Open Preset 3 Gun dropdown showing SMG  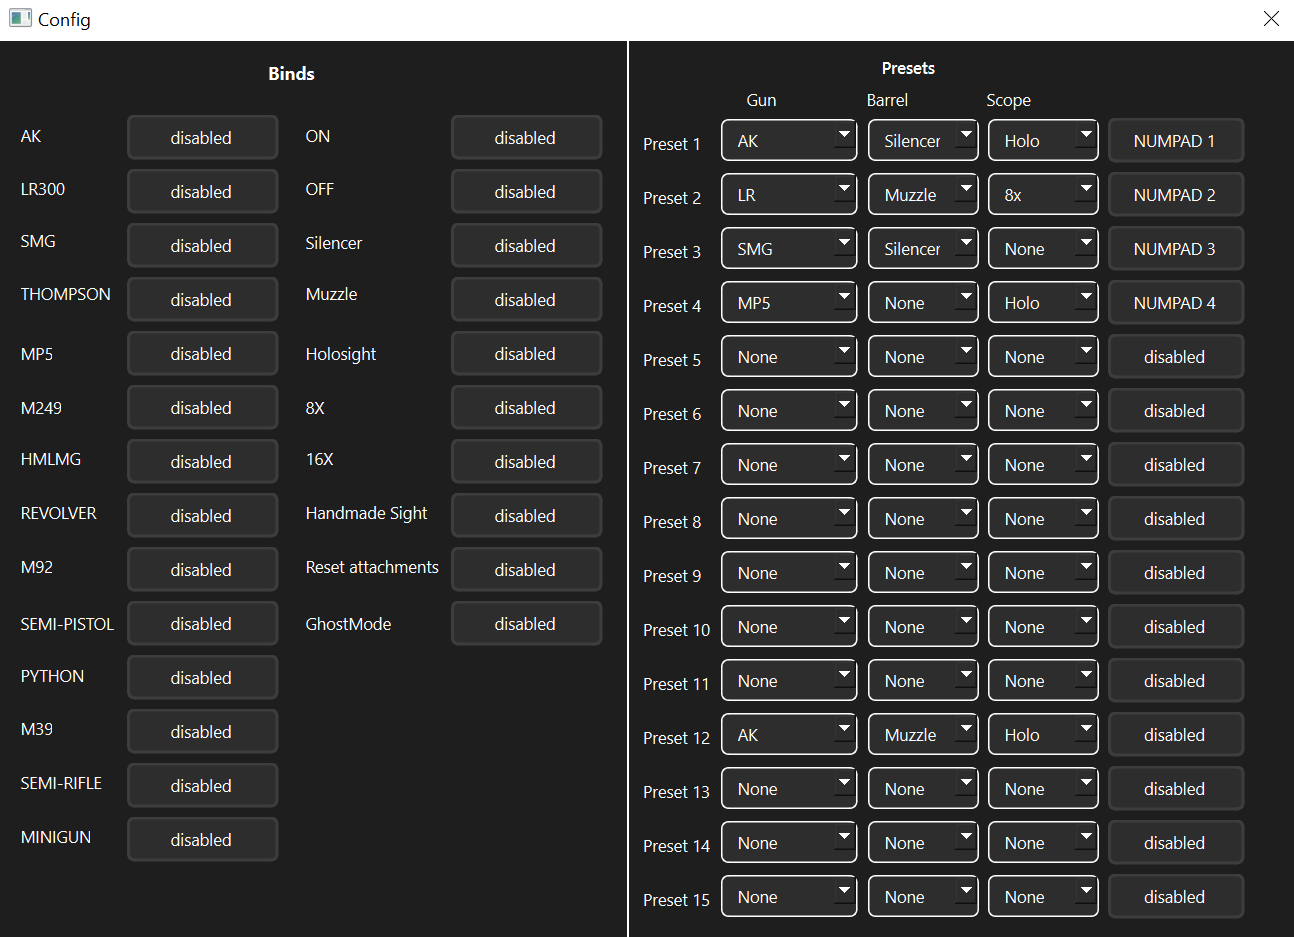click(x=789, y=248)
